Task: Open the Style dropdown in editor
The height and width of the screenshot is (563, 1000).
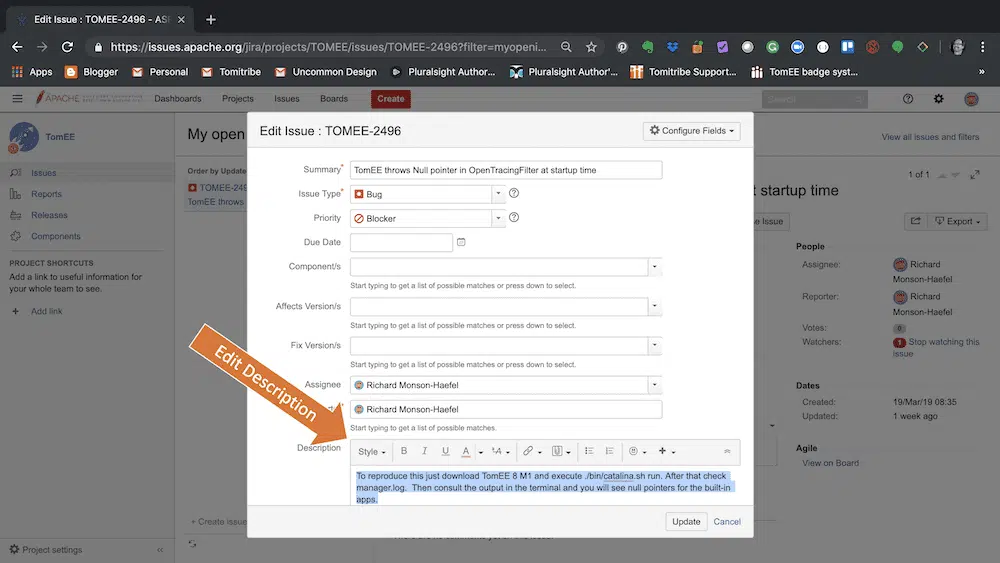Action: point(371,451)
